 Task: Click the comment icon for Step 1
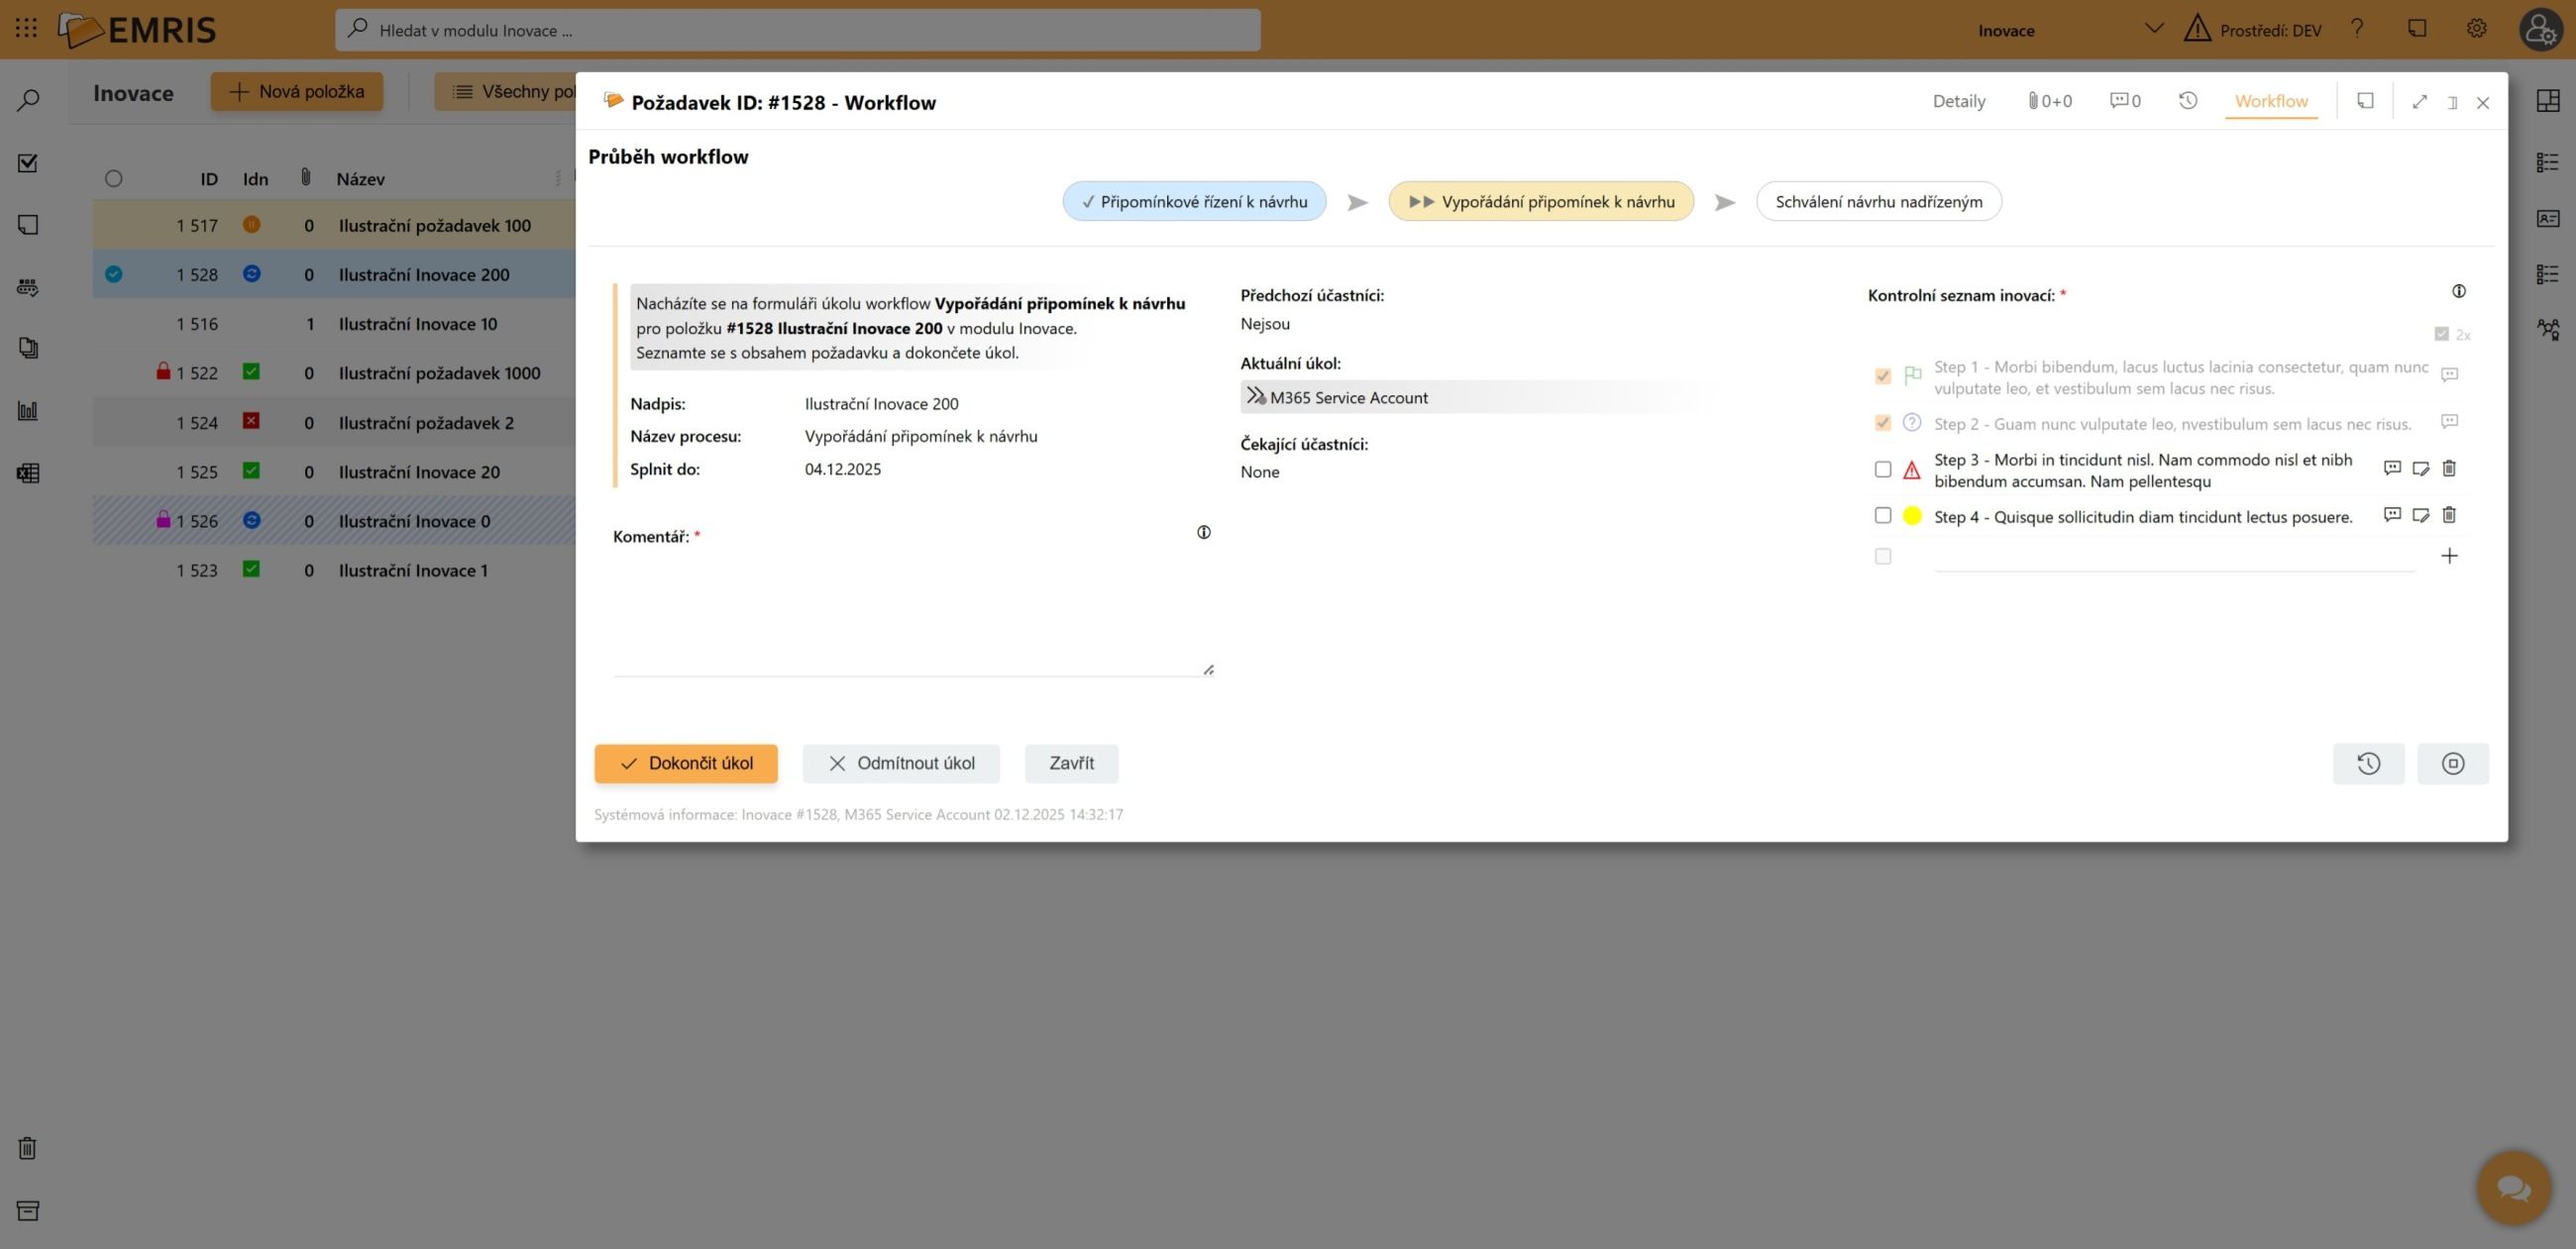pyautogui.click(x=2449, y=375)
